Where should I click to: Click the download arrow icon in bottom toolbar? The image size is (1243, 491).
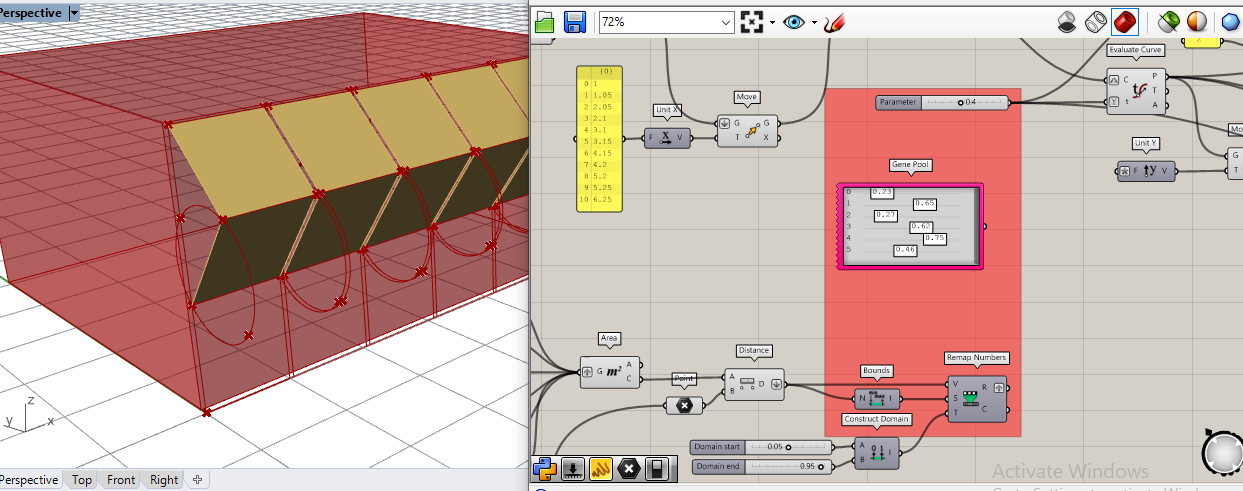tap(573, 468)
